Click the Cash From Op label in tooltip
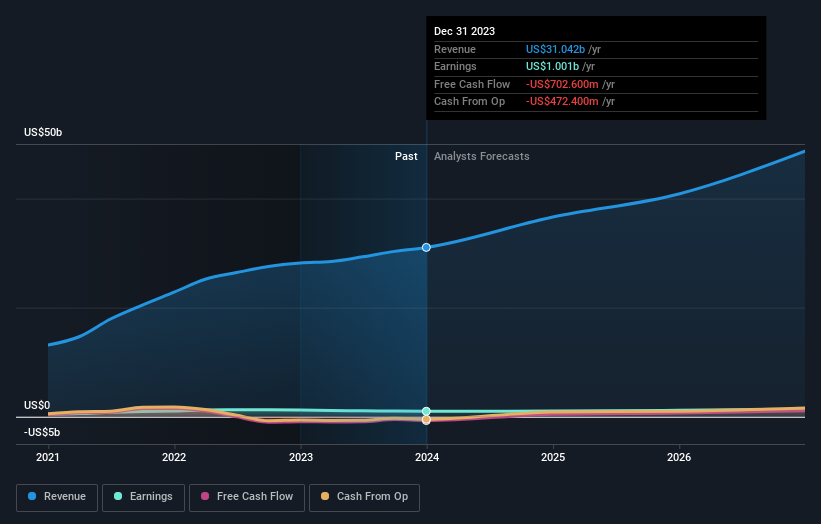This screenshot has height=524, width=821. pyautogui.click(x=469, y=102)
